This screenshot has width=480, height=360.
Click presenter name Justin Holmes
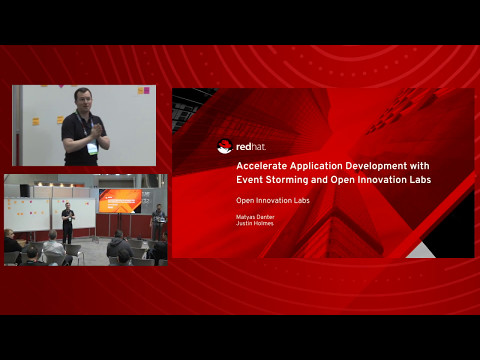[255, 223]
